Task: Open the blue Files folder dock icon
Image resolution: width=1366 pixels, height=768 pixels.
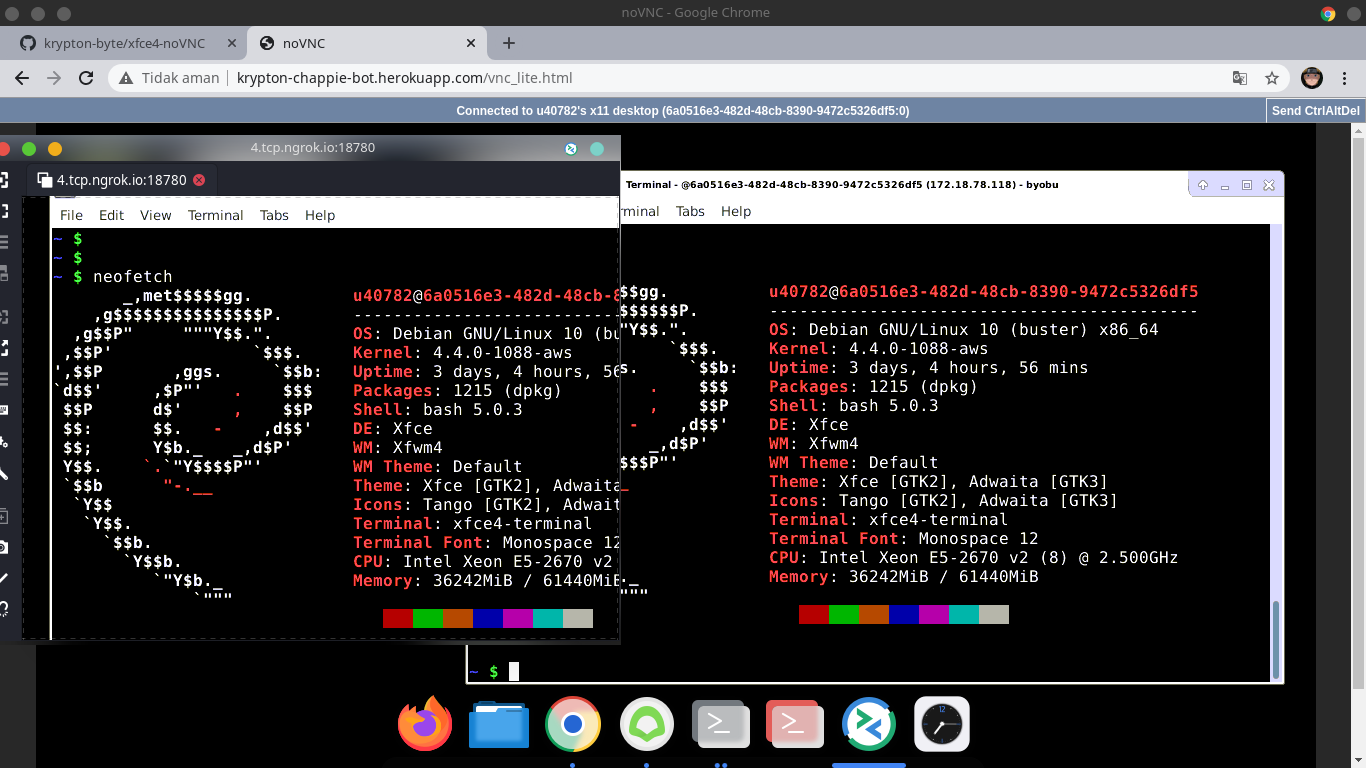Action: click(499, 724)
